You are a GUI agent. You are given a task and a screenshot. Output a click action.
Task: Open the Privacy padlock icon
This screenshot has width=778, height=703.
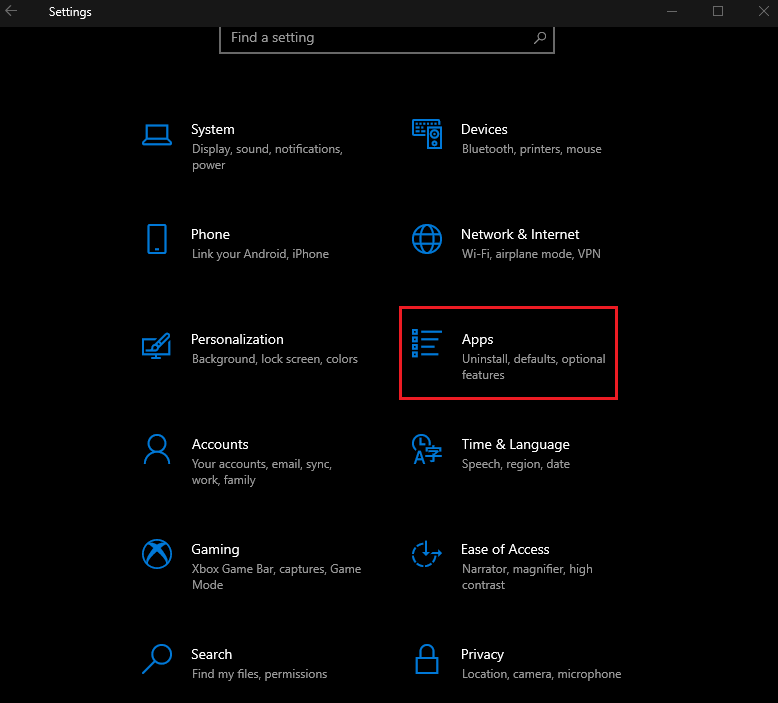pos(427,659)
